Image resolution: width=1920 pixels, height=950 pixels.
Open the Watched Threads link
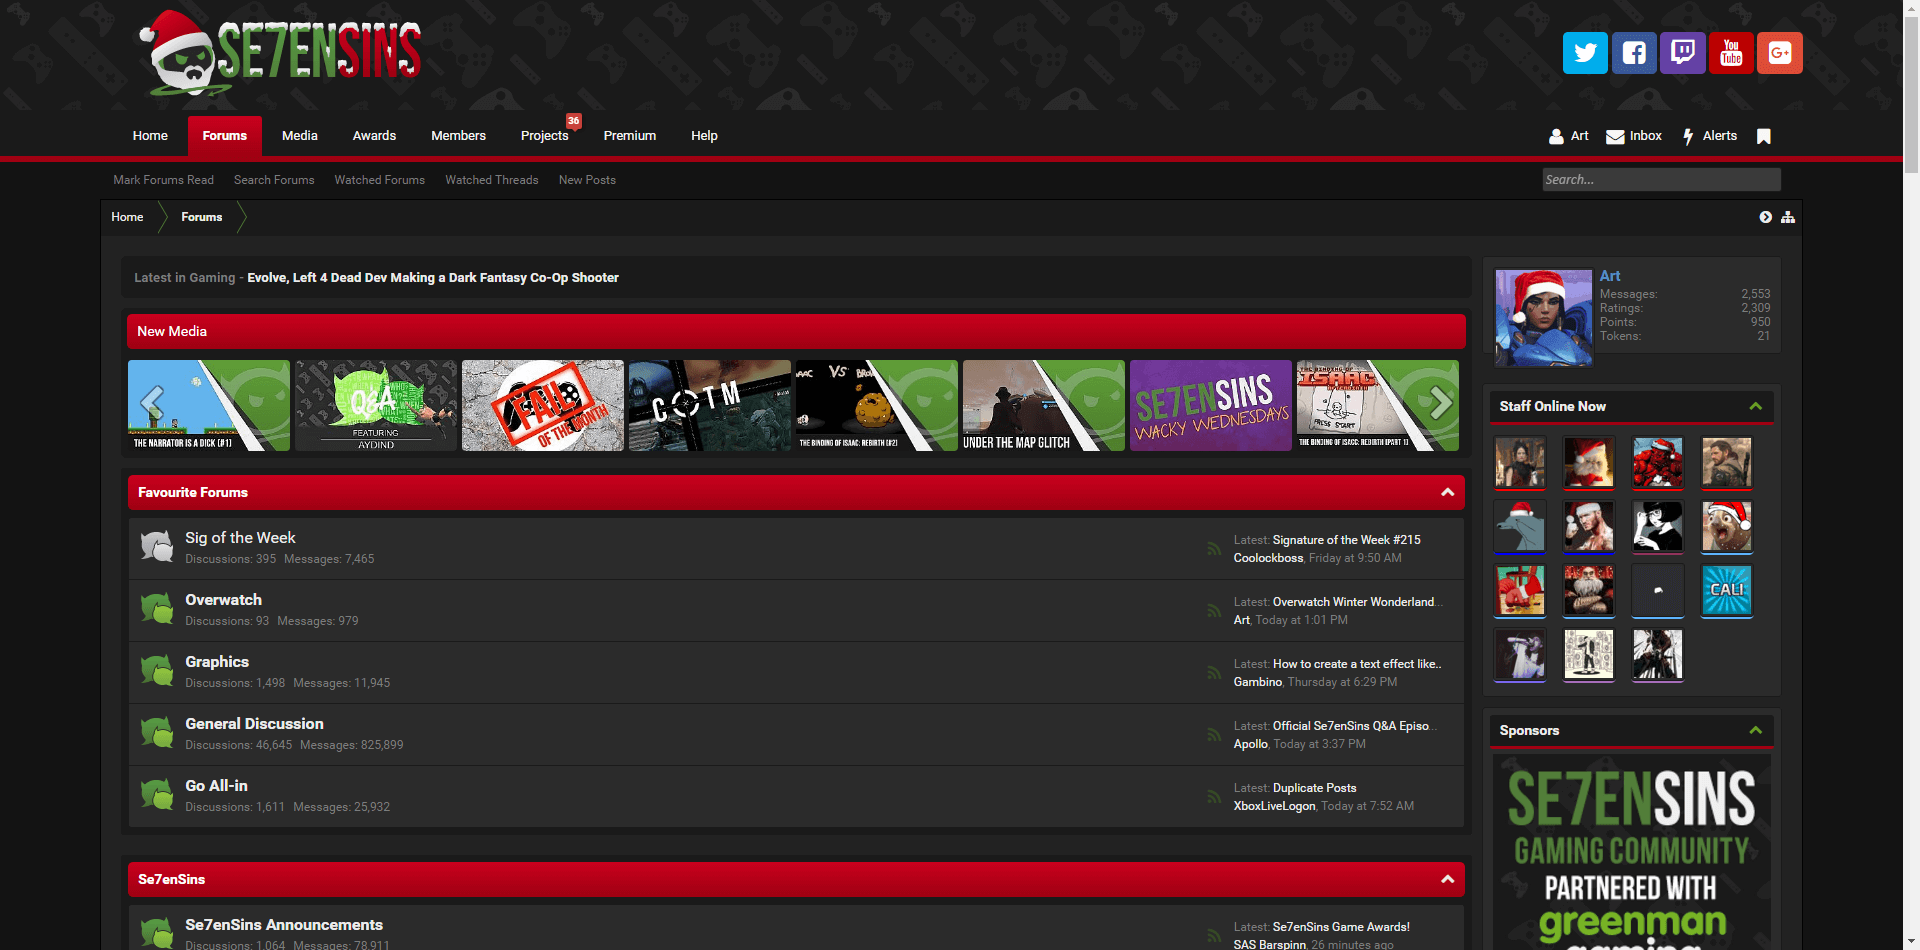(492, 180)
